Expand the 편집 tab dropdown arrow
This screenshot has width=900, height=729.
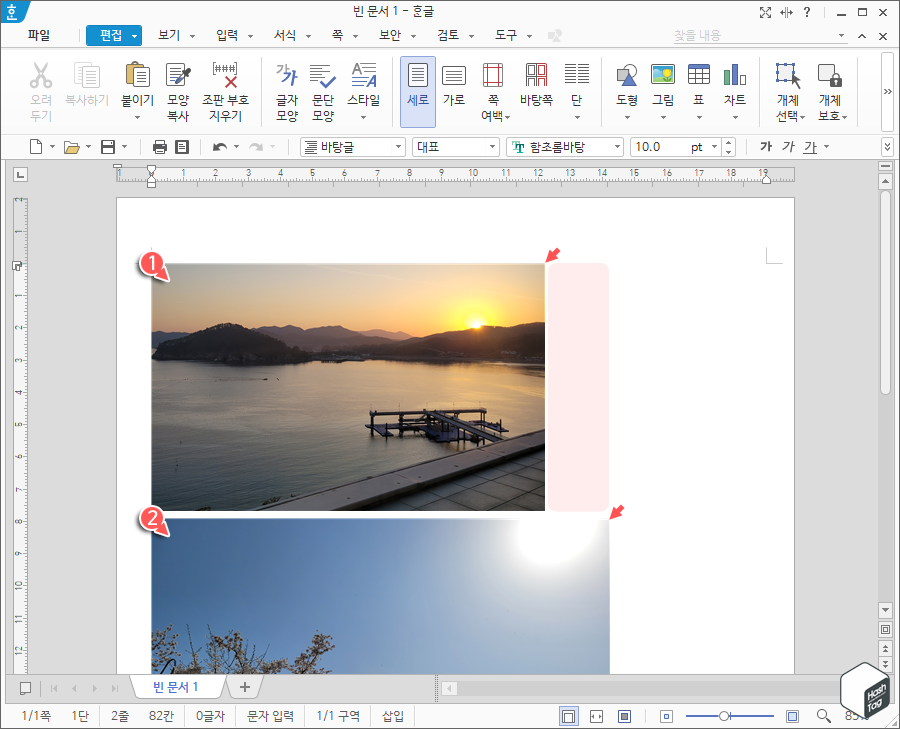[135, 36]
